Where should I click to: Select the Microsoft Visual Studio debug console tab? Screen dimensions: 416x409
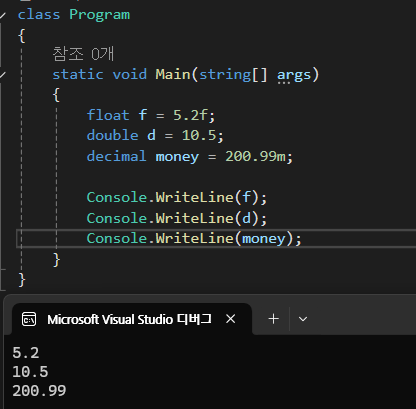(x=132, y=319)
